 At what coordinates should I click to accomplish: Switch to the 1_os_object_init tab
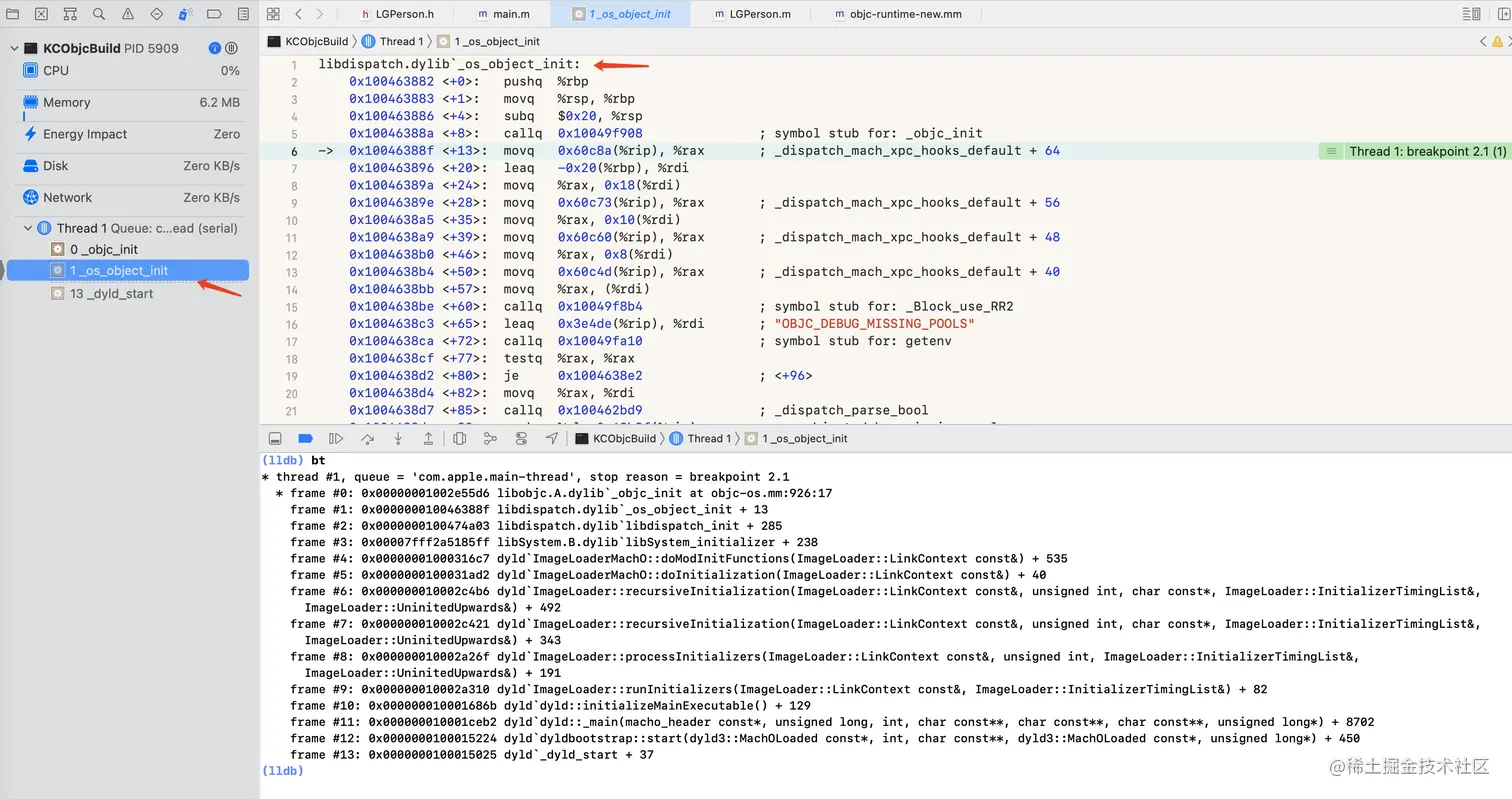point(621,14)
